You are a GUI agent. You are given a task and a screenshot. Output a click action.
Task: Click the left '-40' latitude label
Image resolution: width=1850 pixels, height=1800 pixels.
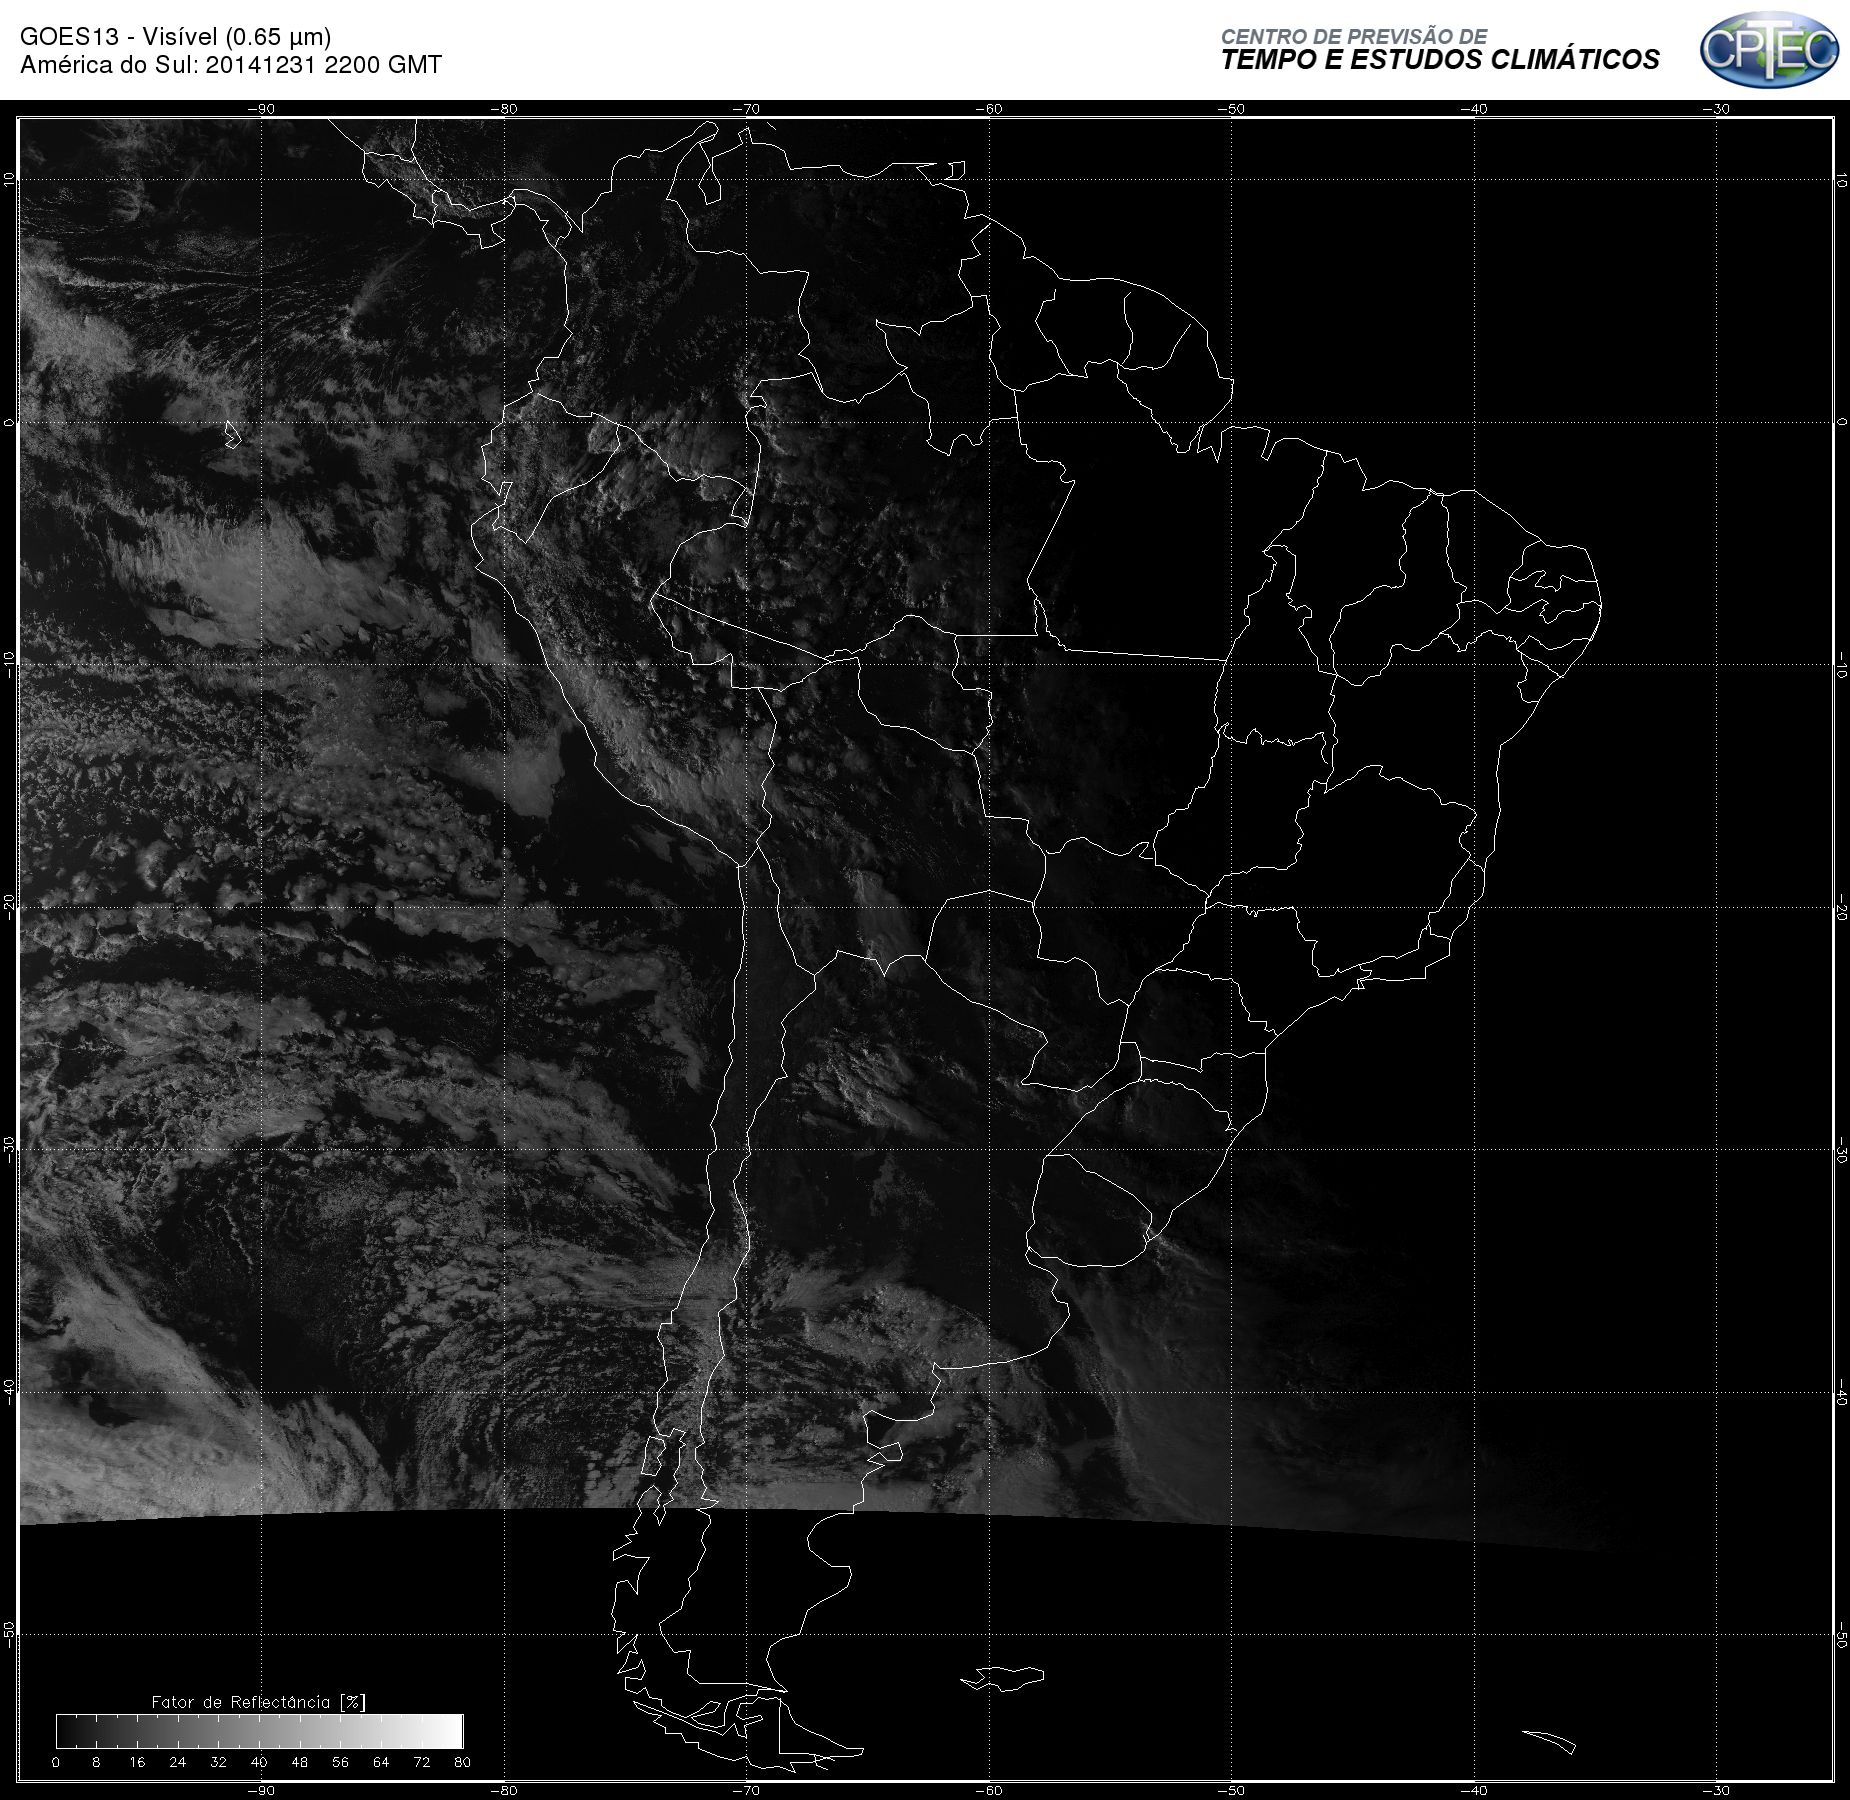pos(9,1392)
